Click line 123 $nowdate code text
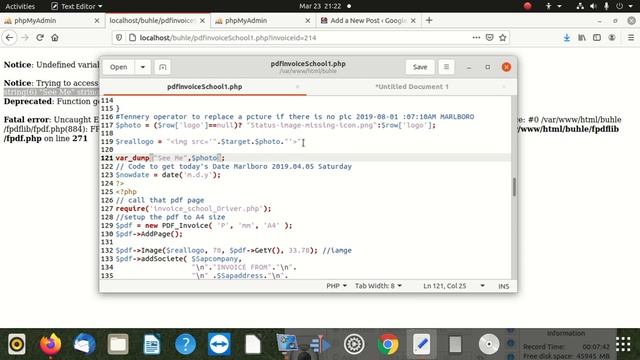 click(168, 175)
